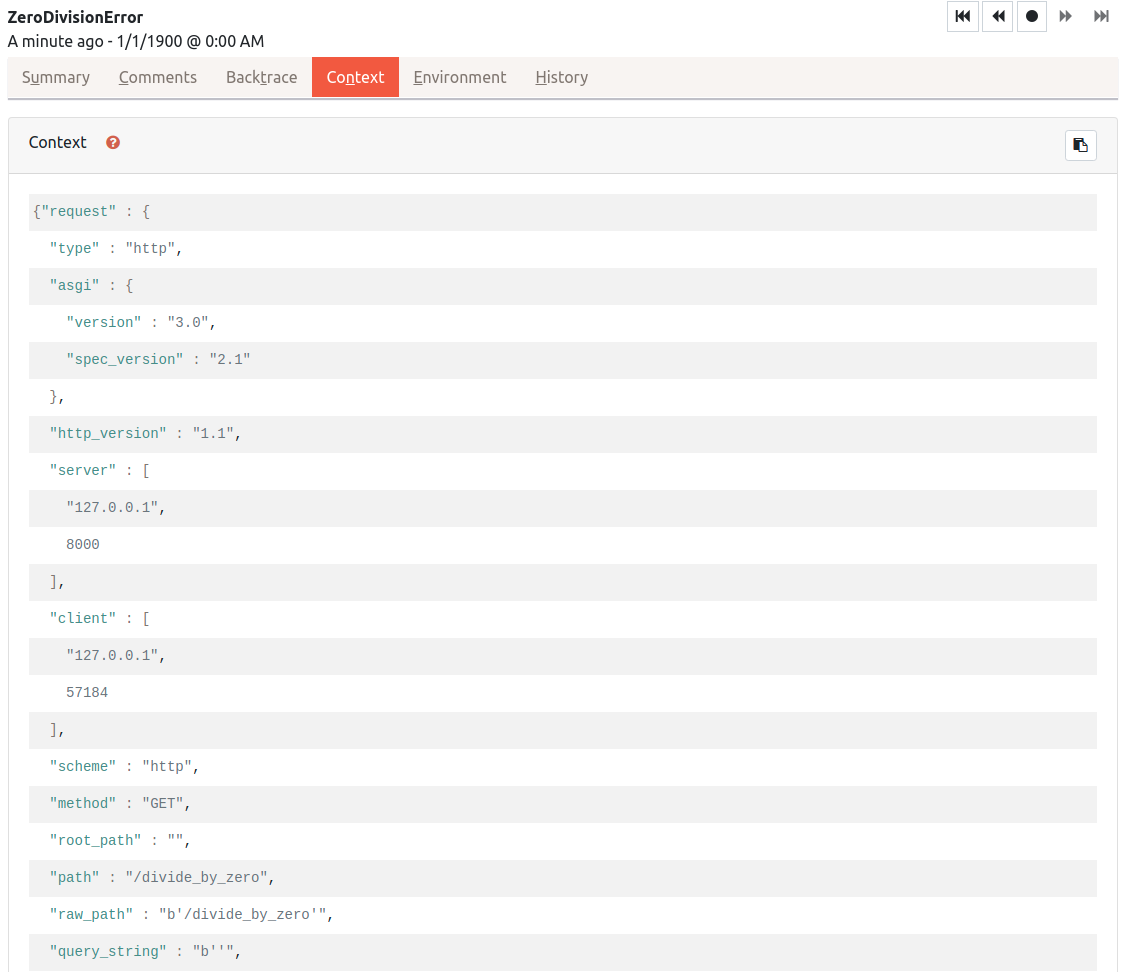Click the "server" array line
Viewport: 1125px width, 972px height.
[100, 471]
